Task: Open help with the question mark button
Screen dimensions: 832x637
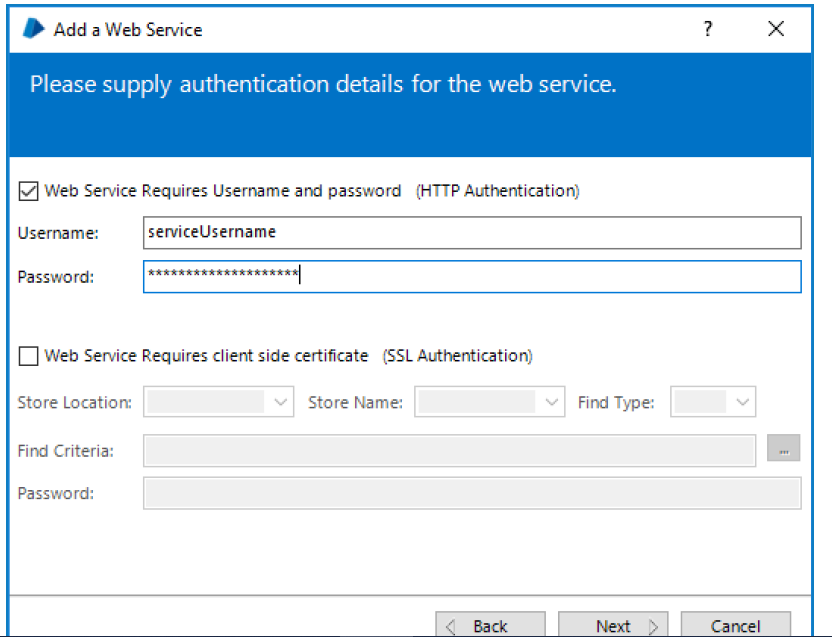Action: pos(708,29)
